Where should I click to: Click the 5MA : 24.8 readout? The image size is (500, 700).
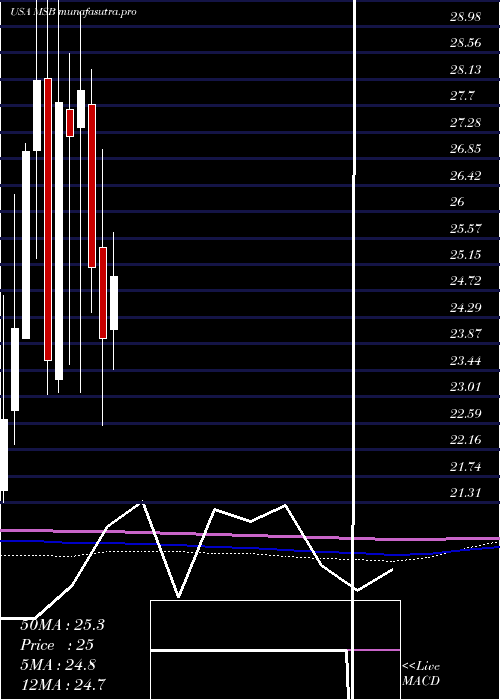58,665
